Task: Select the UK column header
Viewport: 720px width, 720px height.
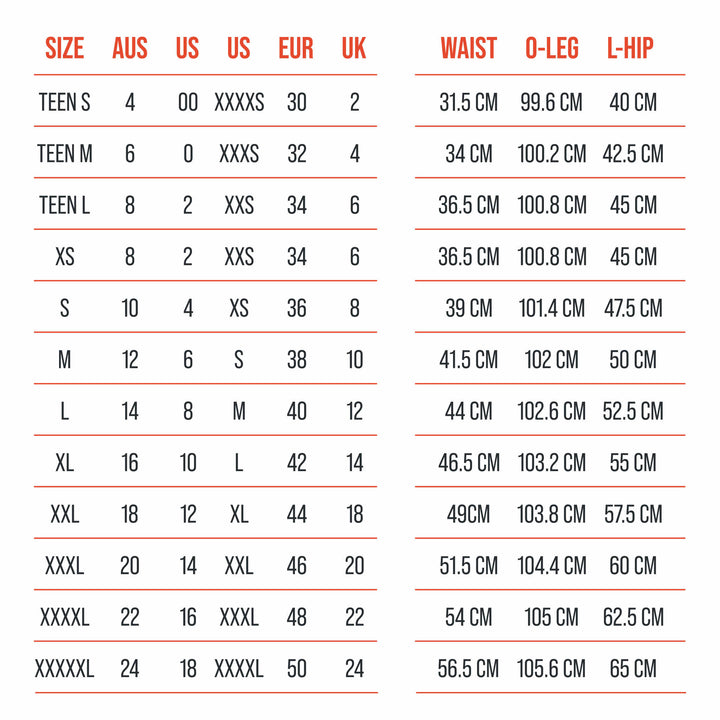Action: tap(354, 48)
